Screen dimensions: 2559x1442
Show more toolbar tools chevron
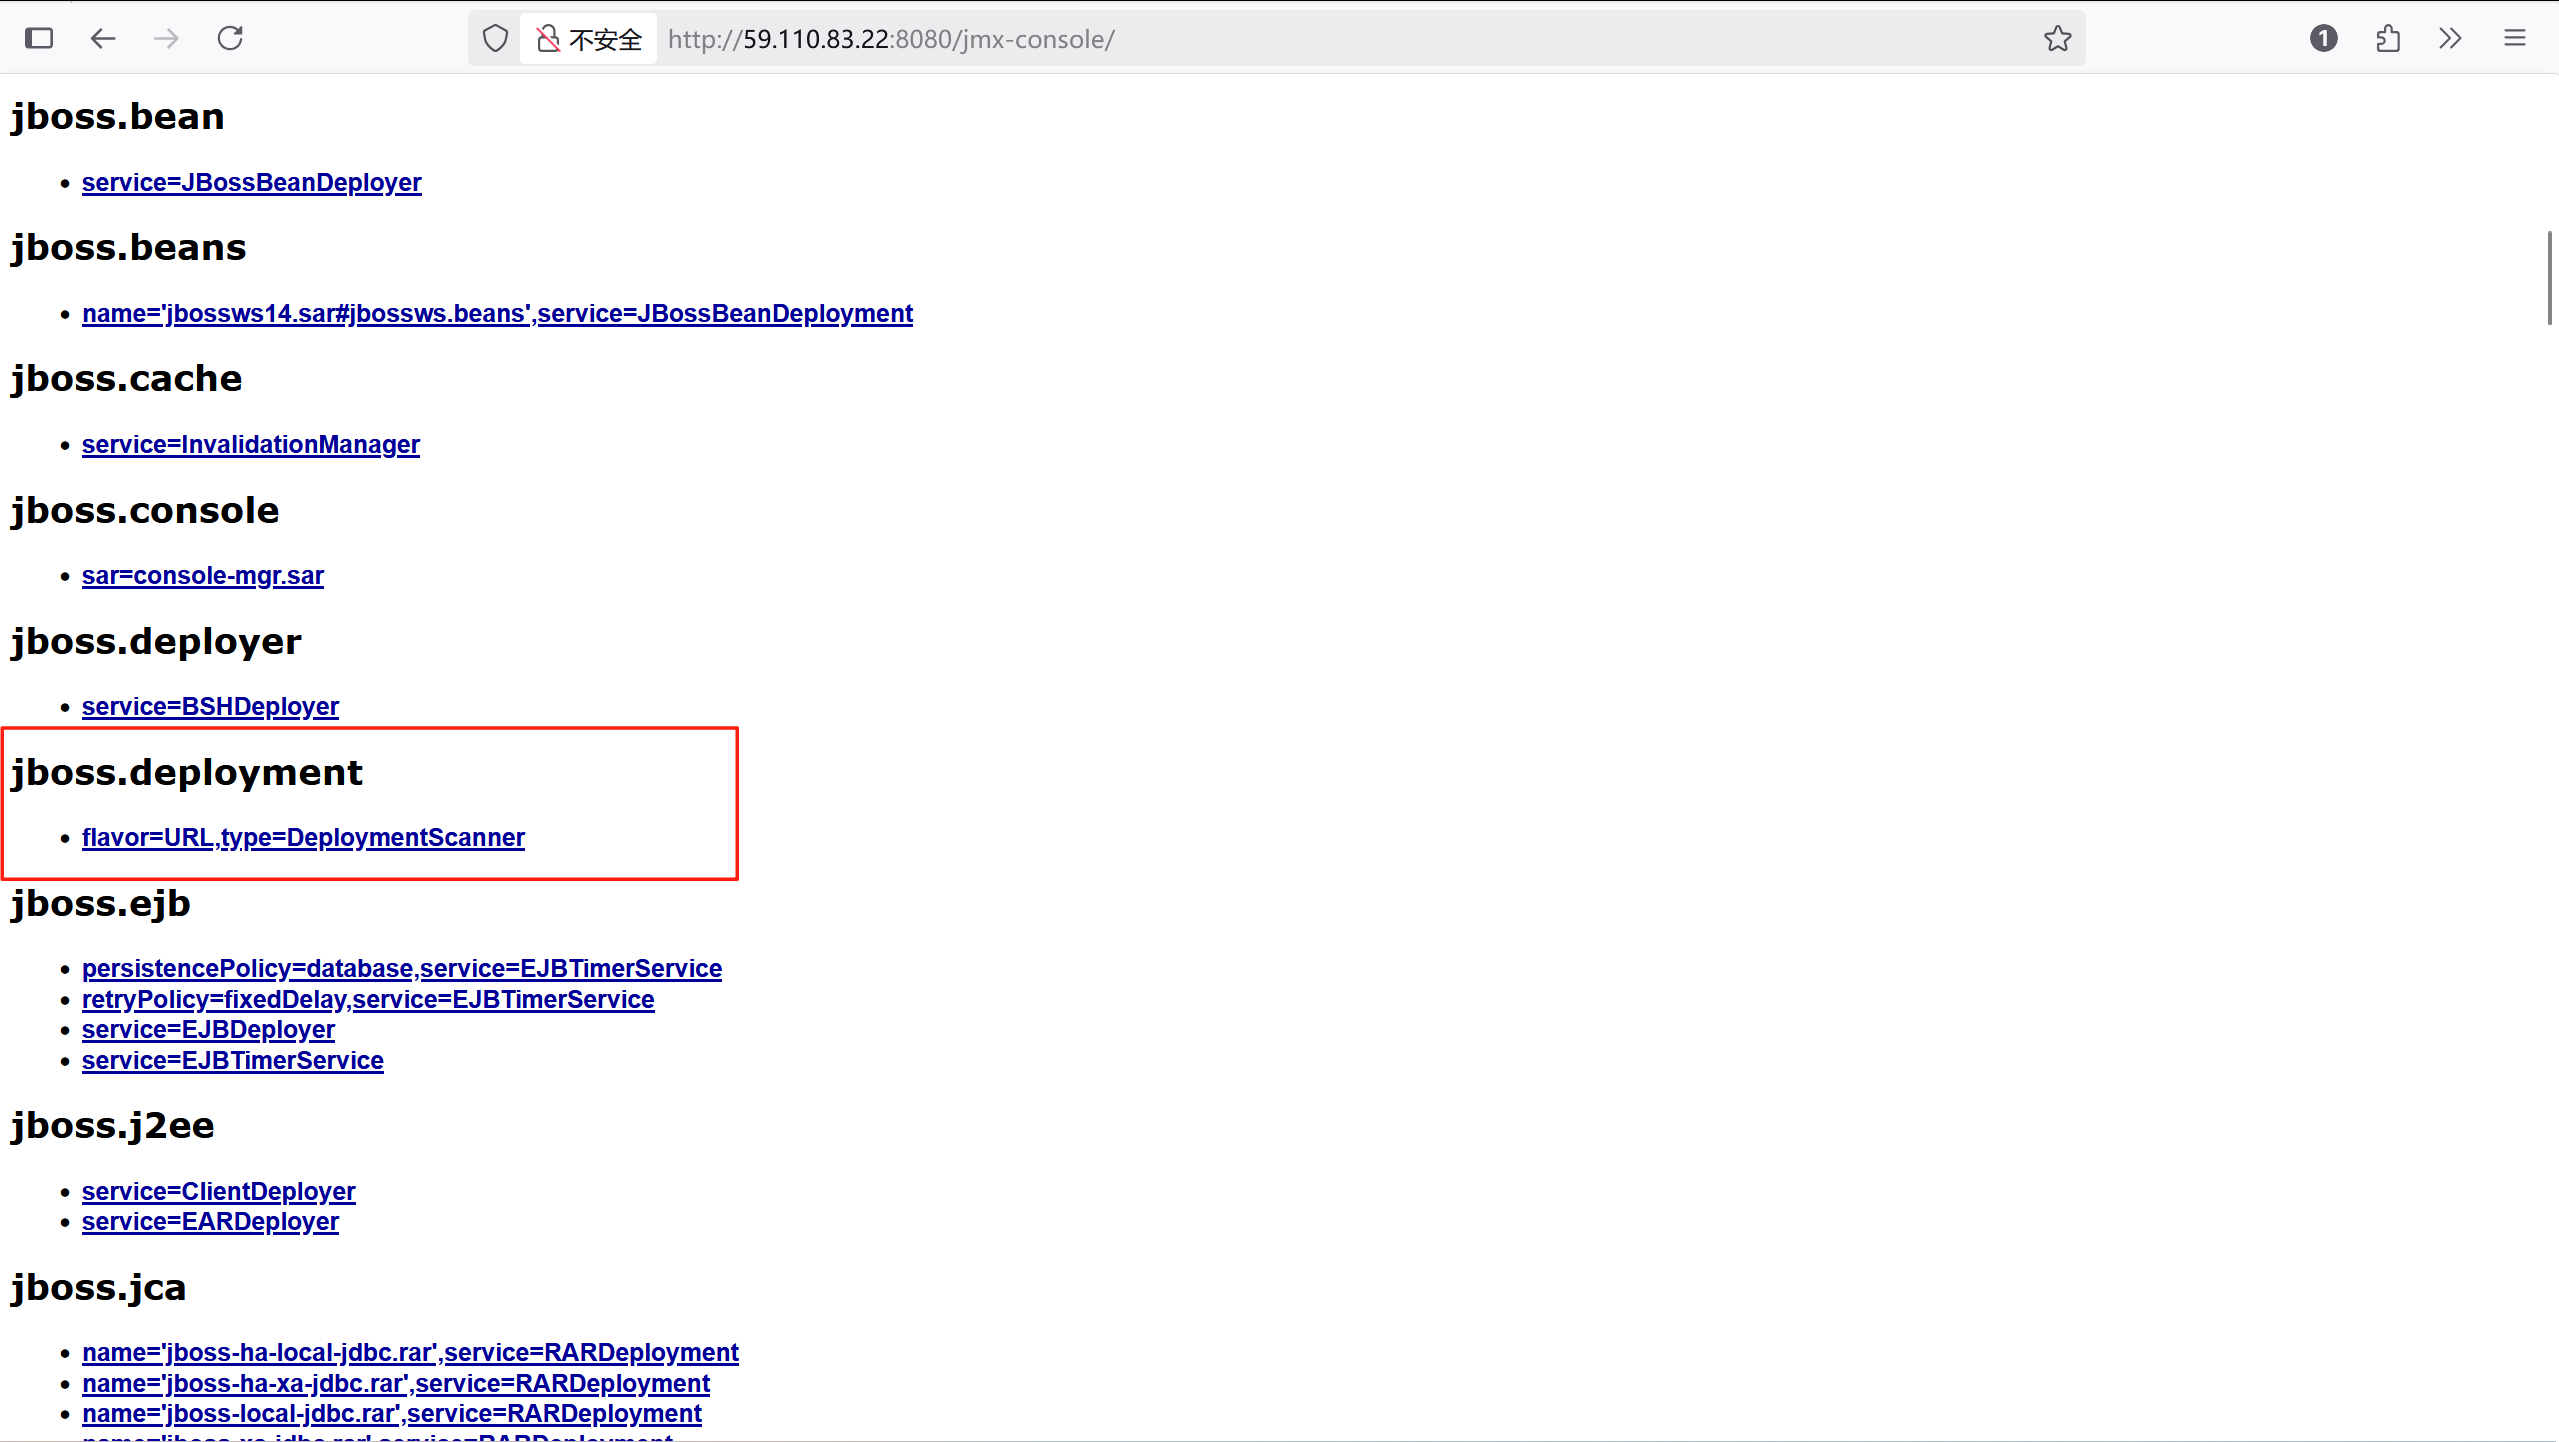coord(2450,38)
